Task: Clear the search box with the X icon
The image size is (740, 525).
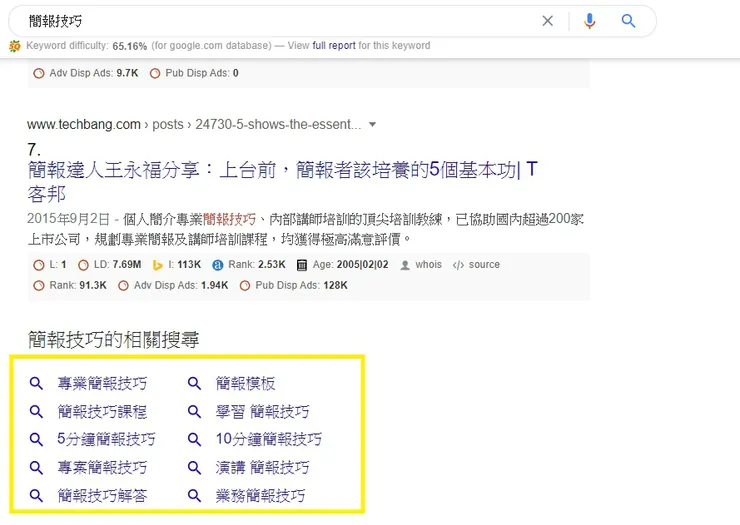Action: pyautogui.click(x=547, y=21)
